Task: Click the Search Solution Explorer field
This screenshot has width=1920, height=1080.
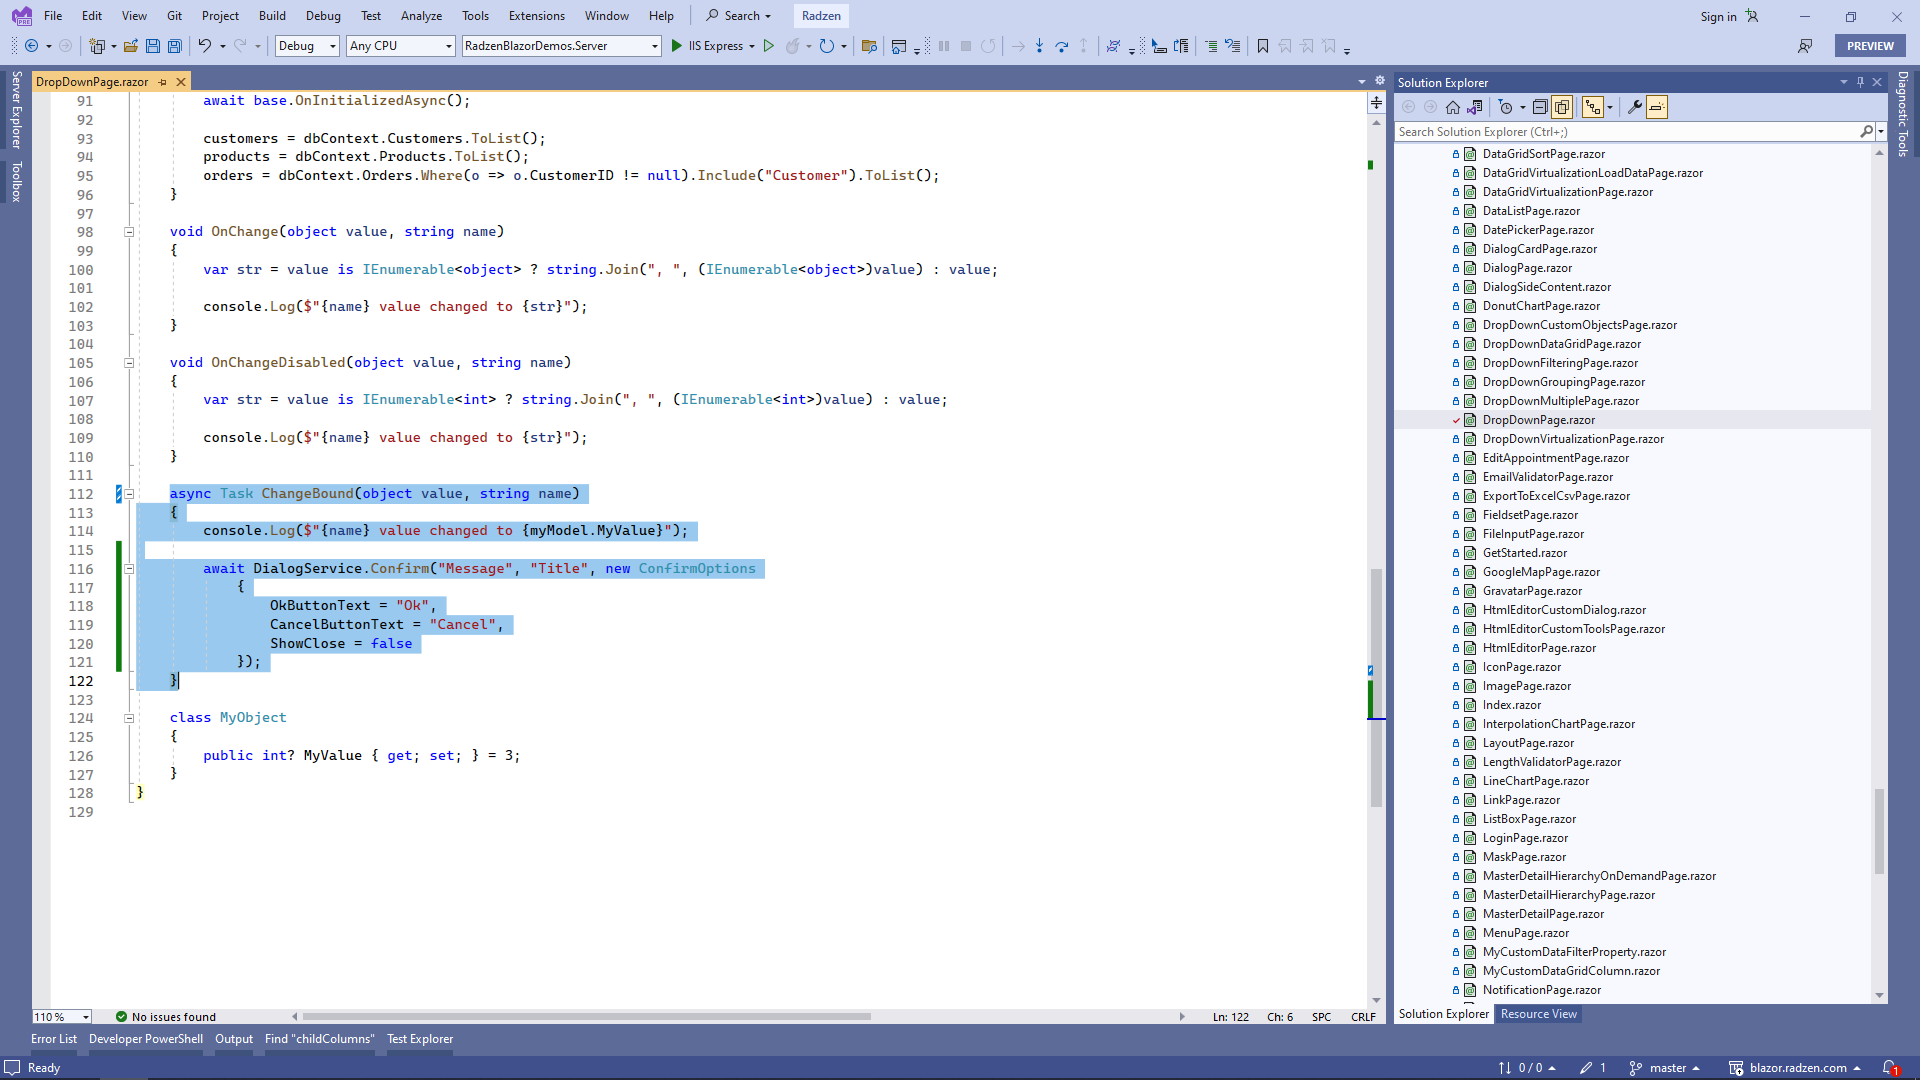Action: click(x=1625, y=132)
